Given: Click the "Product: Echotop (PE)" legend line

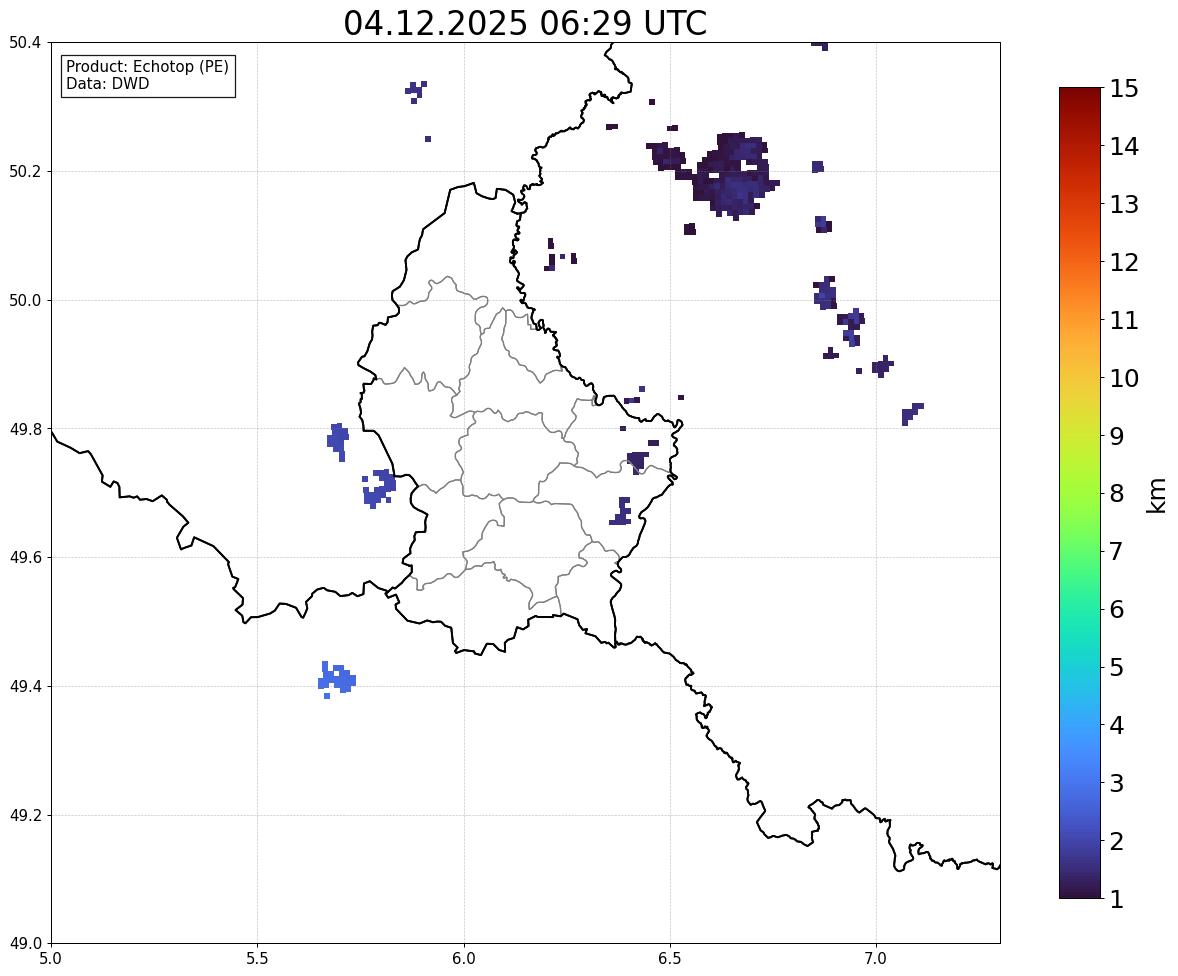Looking at the screenshot, I should 147,67.
